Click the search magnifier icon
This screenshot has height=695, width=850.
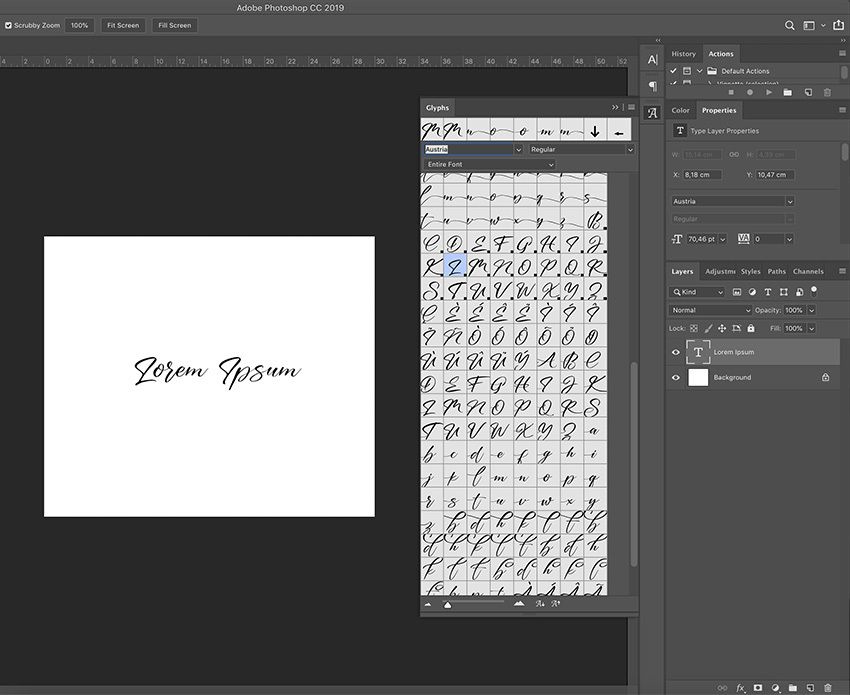tap(789, 25)
